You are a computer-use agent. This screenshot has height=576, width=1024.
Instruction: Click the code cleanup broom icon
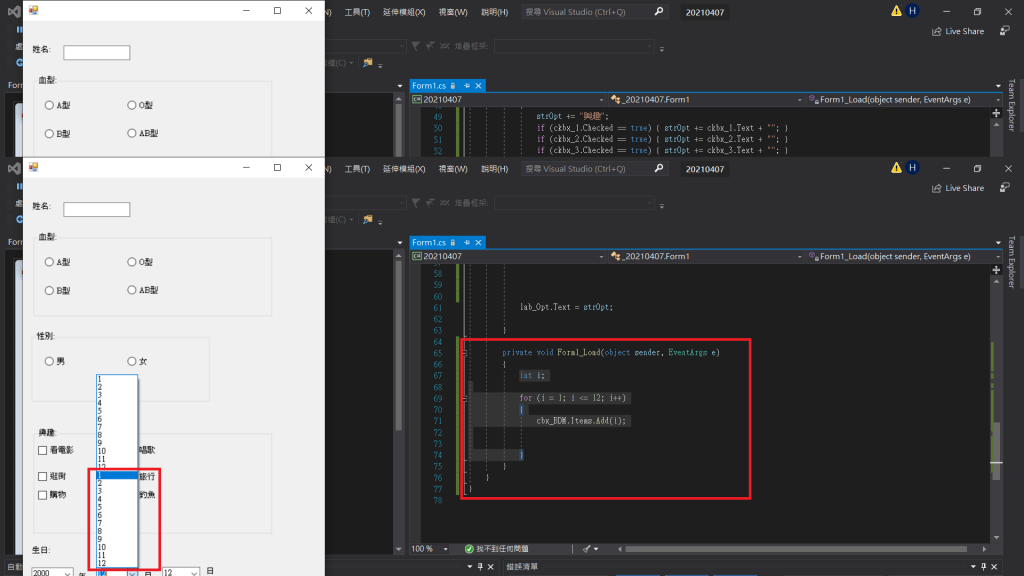(x=586, y=549)
